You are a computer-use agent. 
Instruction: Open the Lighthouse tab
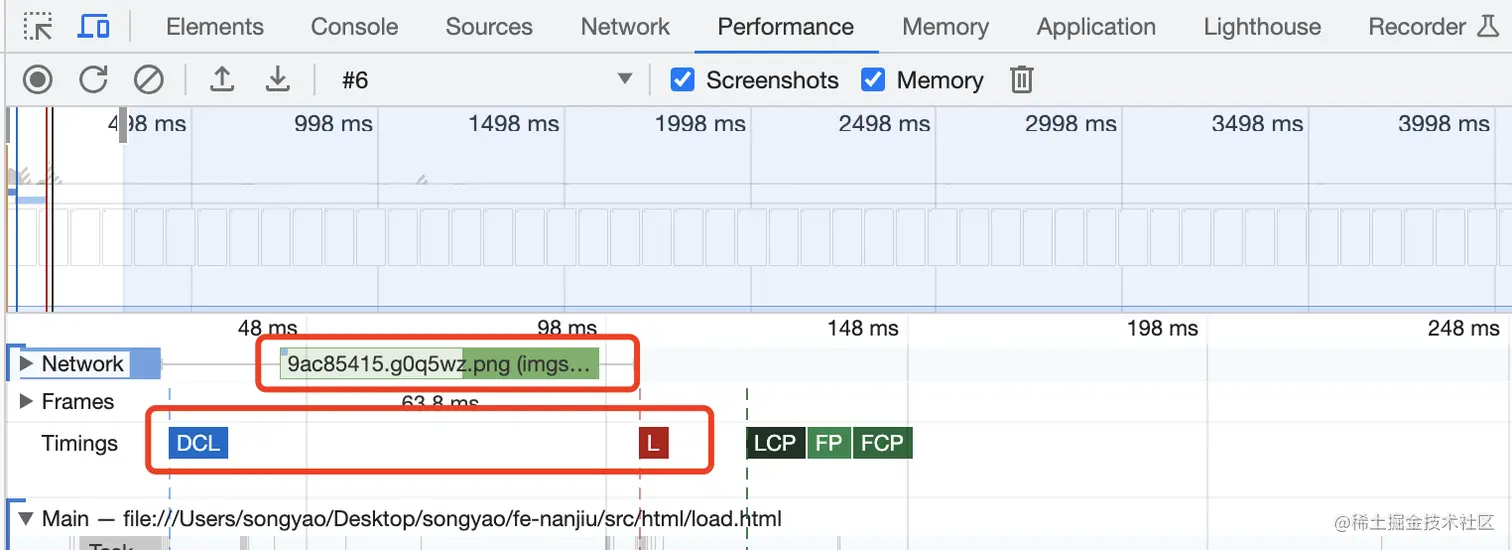(x=1262, y=27)
